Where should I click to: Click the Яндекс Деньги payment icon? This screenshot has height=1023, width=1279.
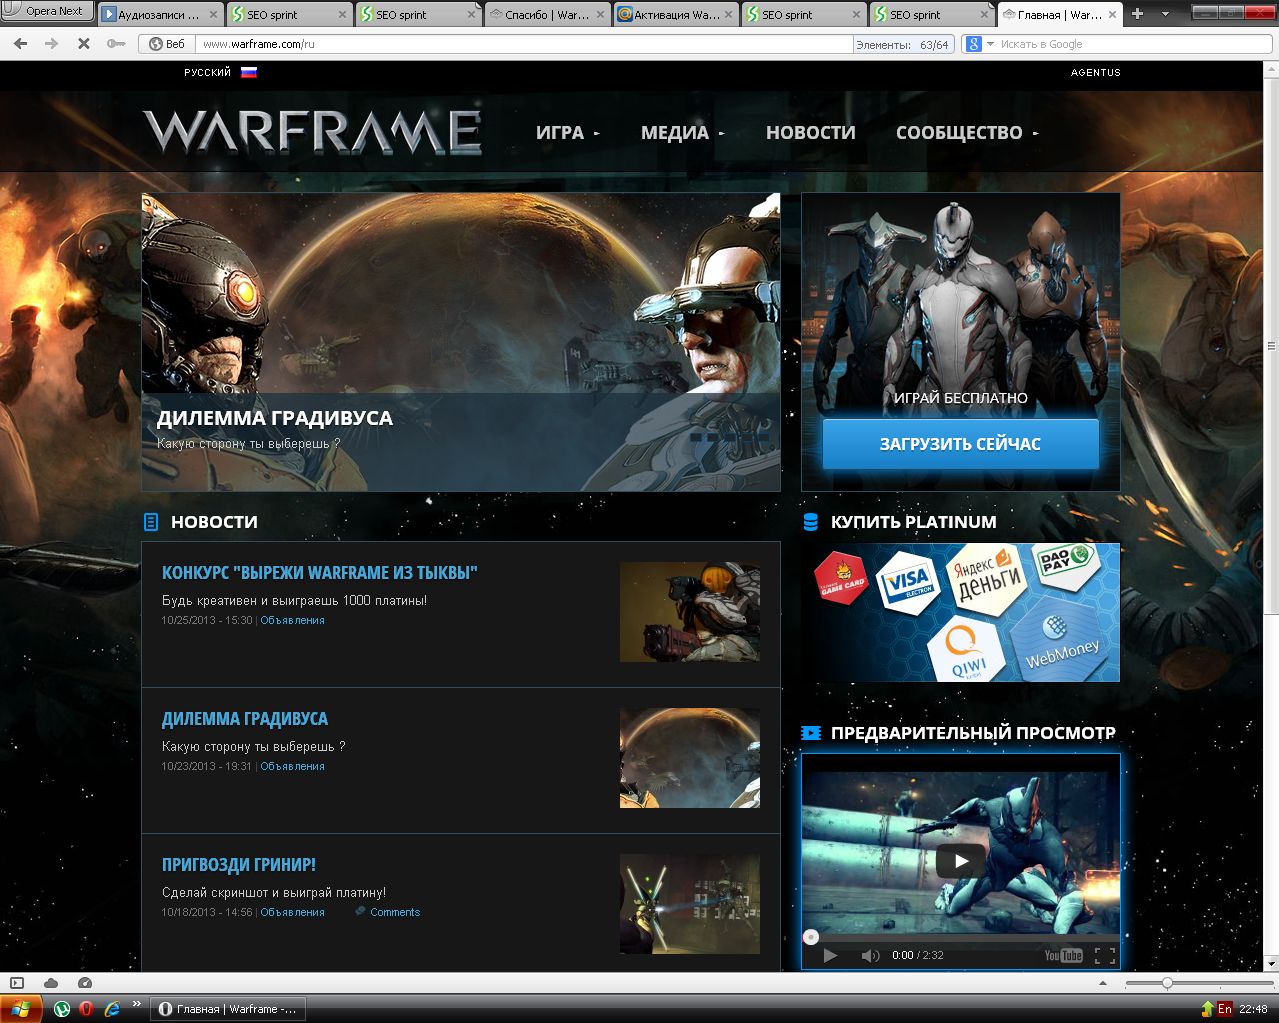[x=988, y=577]
